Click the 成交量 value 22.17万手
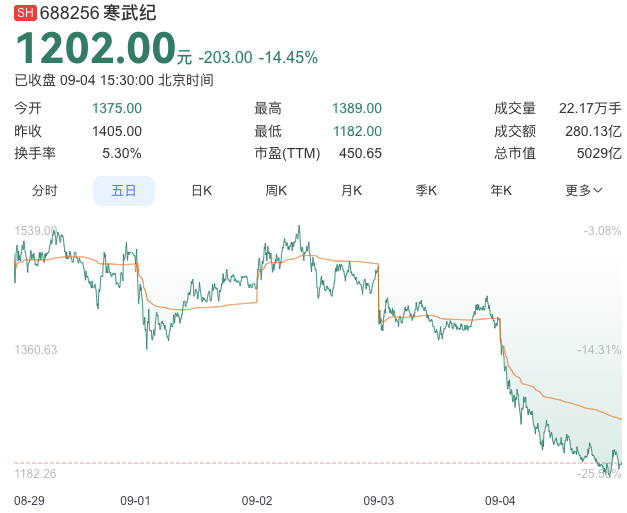 pos(590,108)
